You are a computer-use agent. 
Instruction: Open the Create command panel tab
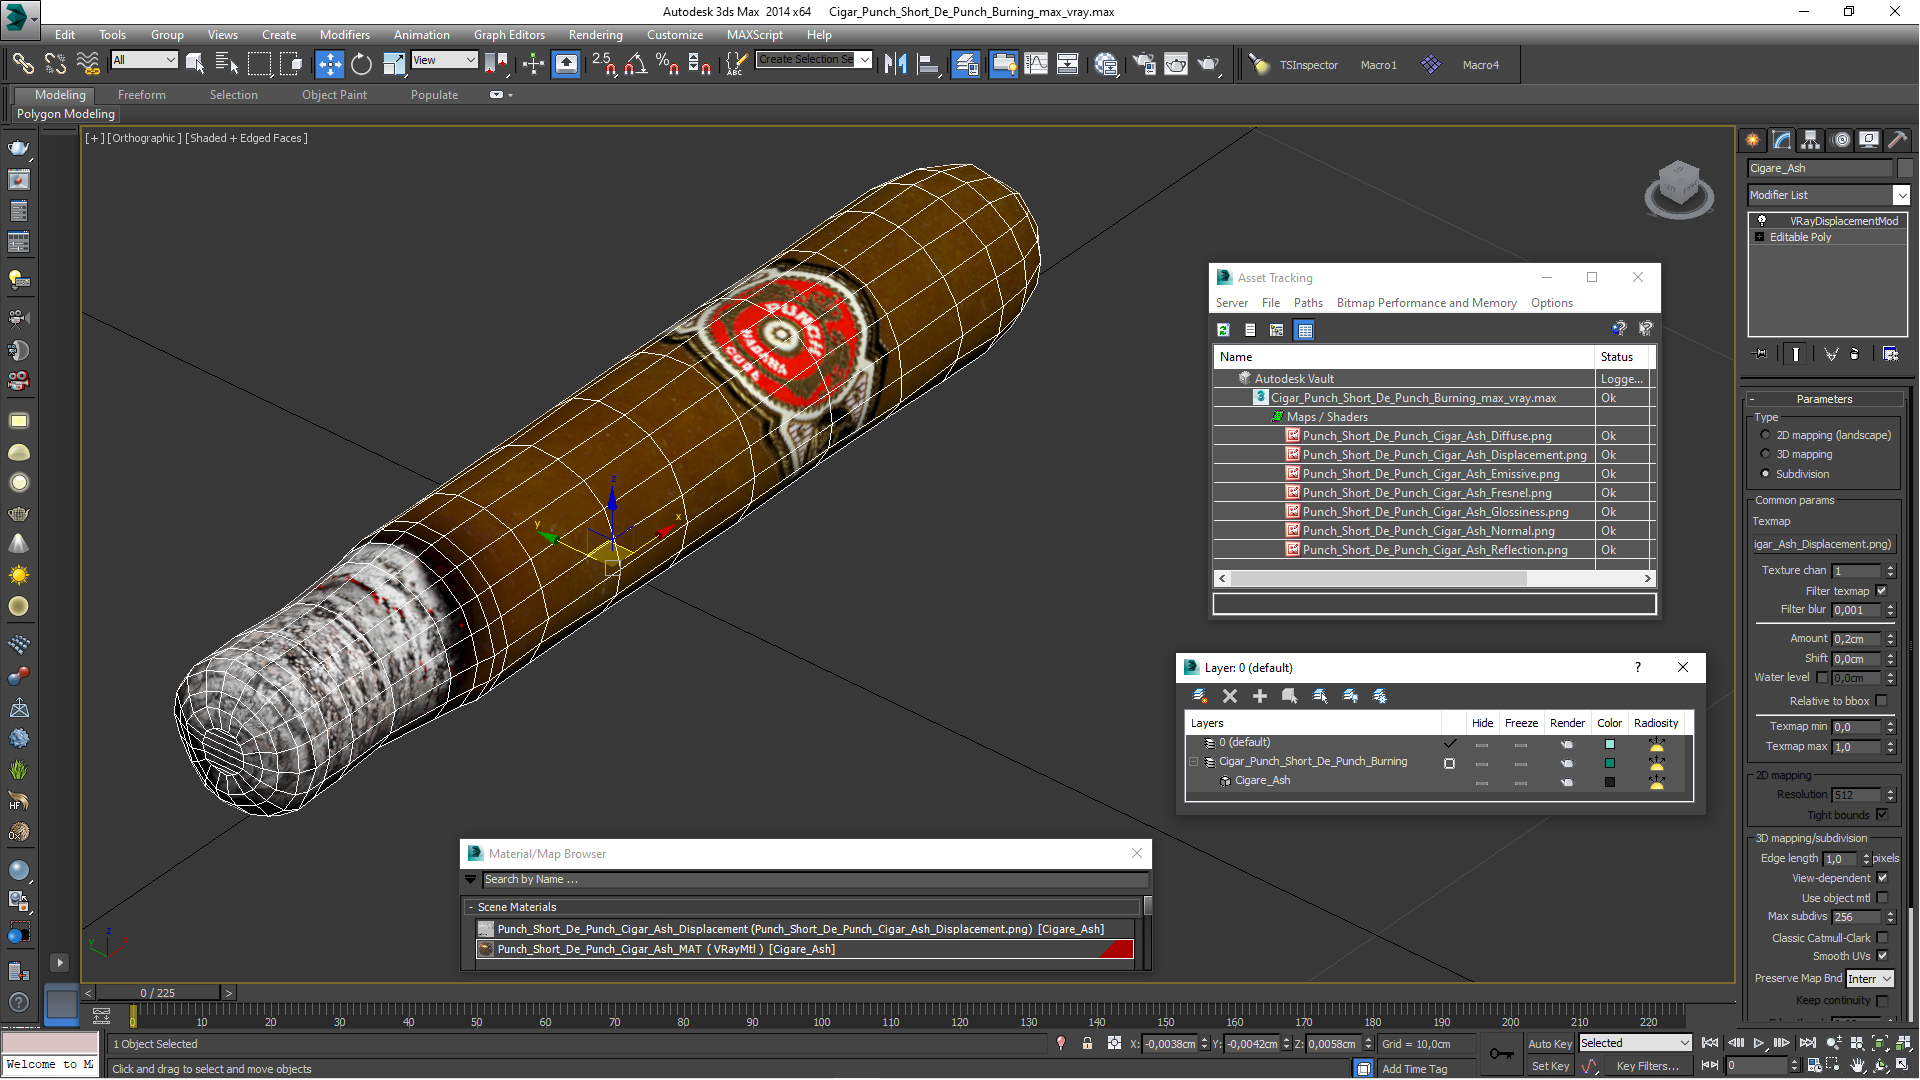(x=1753, y=140)
